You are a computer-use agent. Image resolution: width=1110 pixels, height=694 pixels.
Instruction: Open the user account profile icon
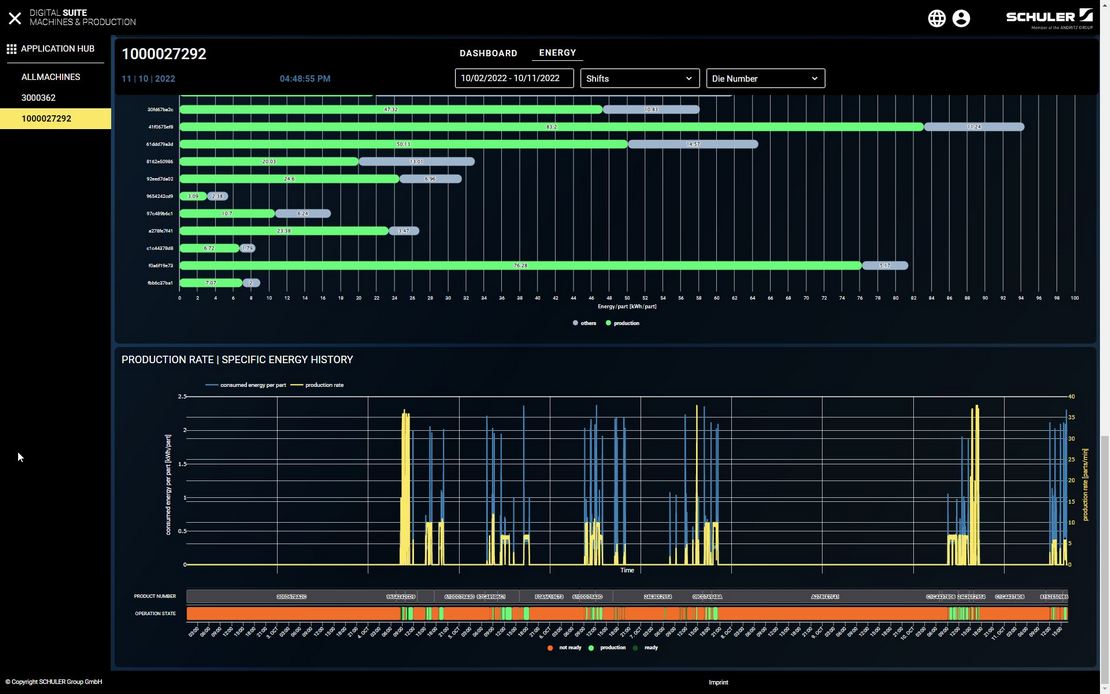point(961,18)
